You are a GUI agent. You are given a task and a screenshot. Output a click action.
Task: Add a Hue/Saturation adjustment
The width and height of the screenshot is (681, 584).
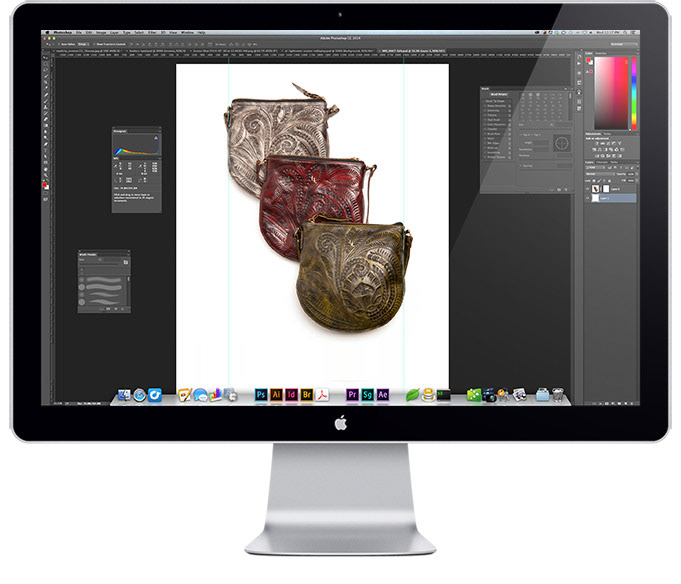coord(594,150)
